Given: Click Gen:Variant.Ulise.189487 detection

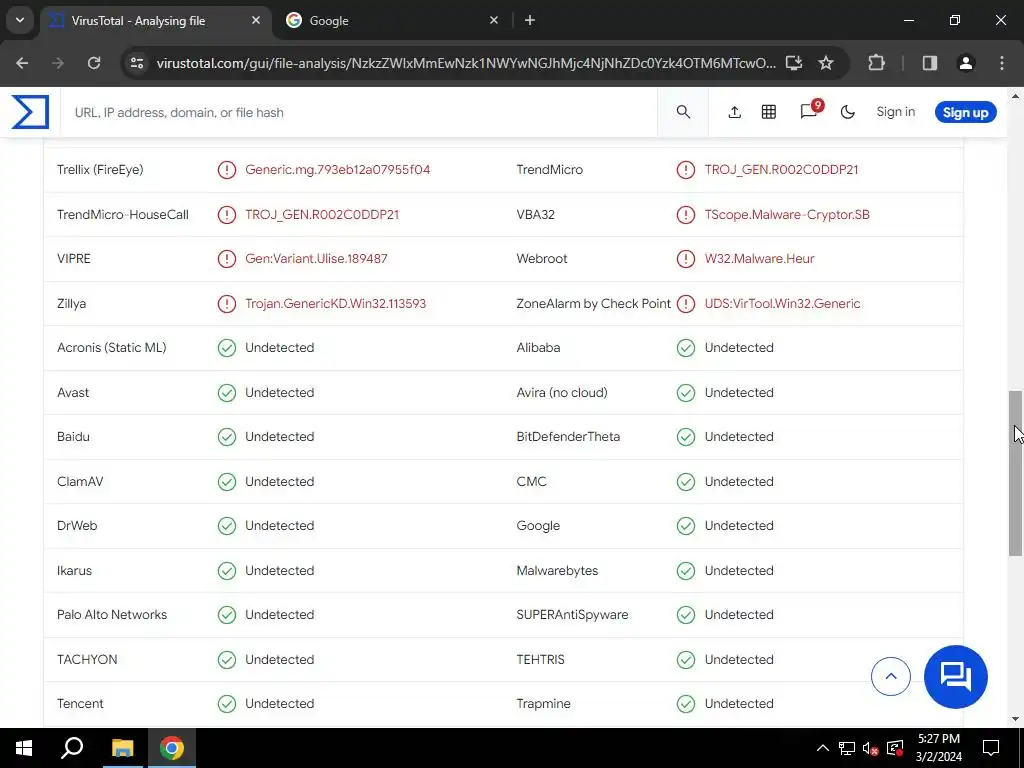Looking at the screenshot, I should [x=316, y=259].
